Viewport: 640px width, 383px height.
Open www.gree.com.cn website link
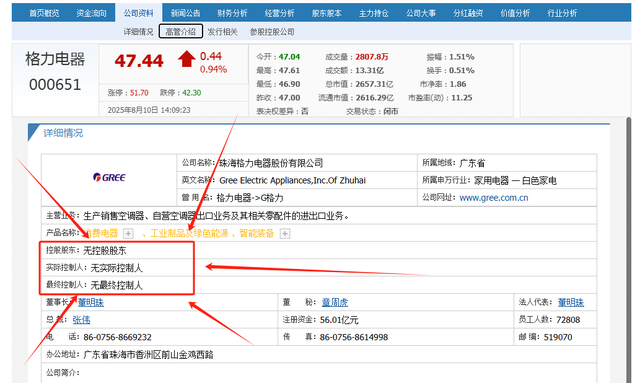(x=494, y=198)
